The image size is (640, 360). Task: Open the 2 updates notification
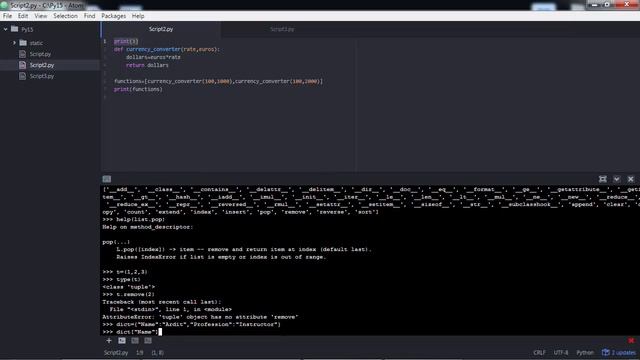point(619,353)
